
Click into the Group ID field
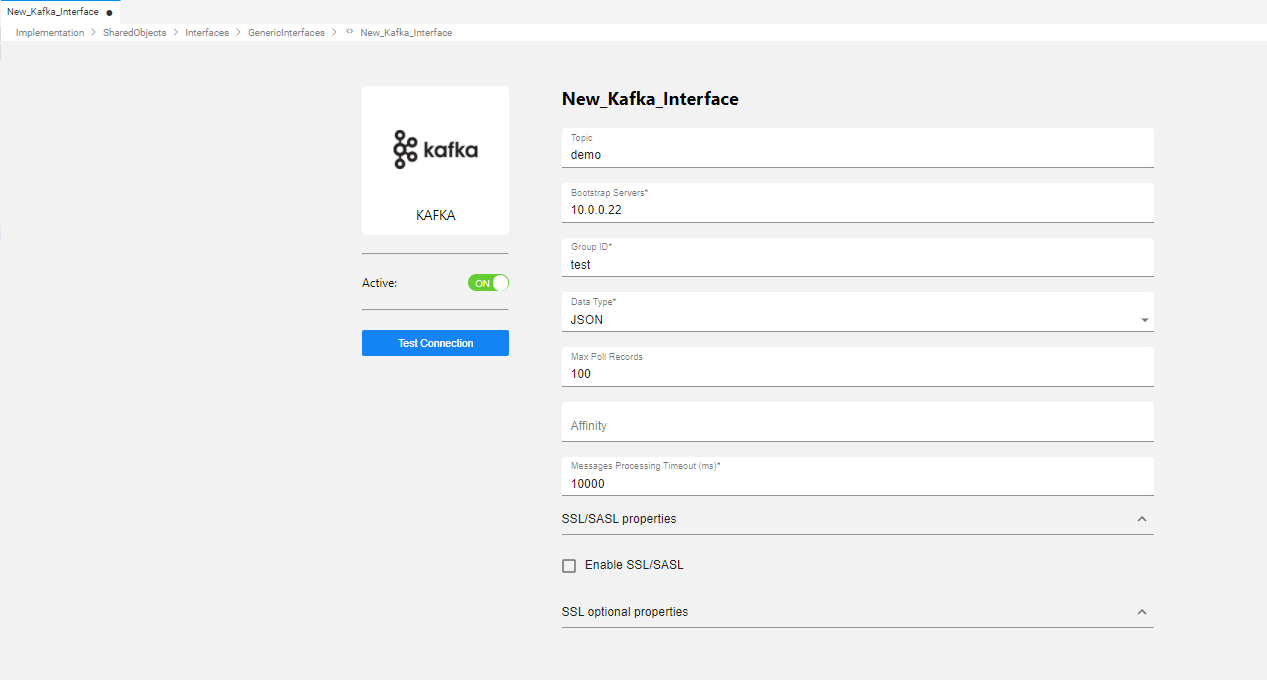pyautogui.click(x=857, y=265)
